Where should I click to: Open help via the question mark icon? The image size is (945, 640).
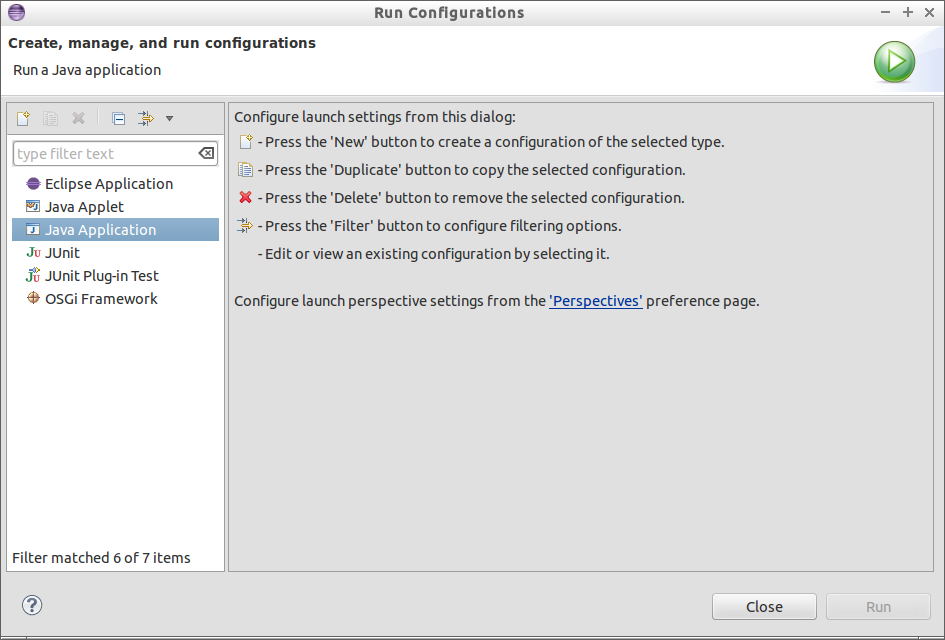click(32, 605)
